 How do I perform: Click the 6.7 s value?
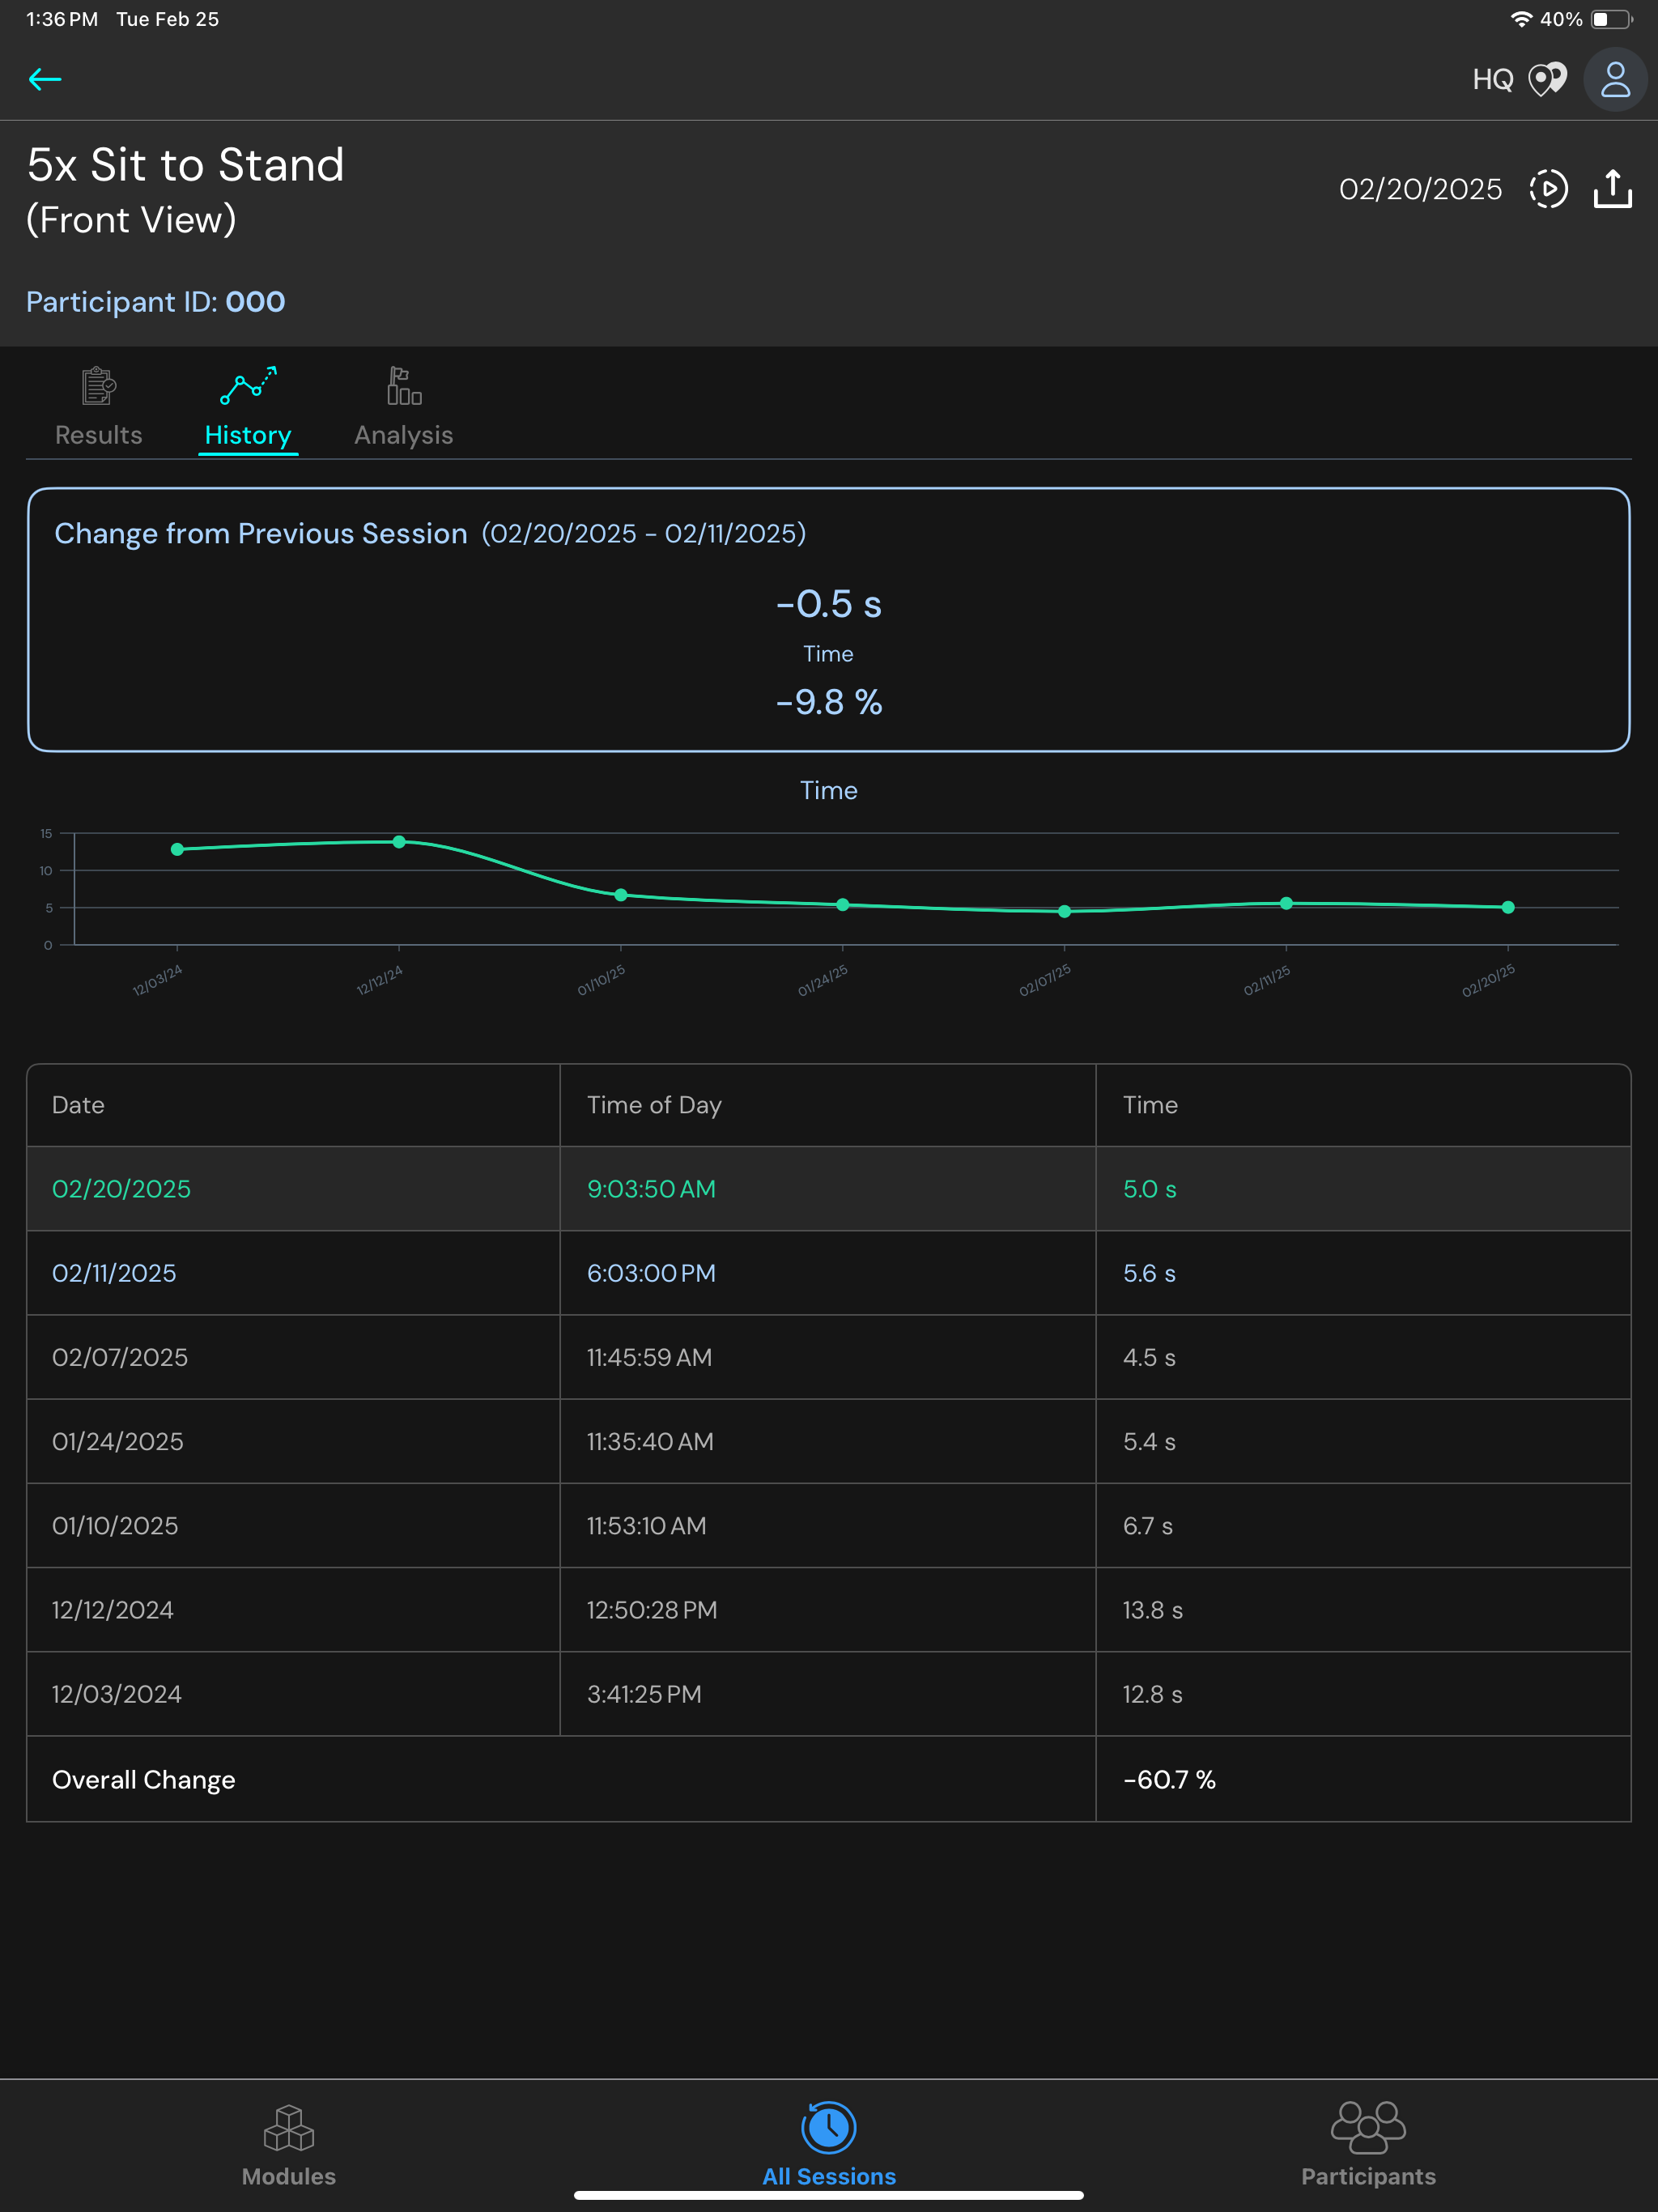click(1148, 1526)
